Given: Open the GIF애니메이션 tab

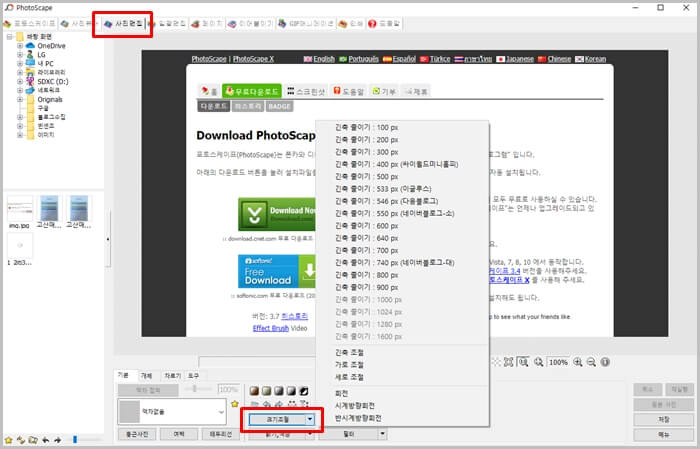Looking at the screenshot, I should (306, 23).
